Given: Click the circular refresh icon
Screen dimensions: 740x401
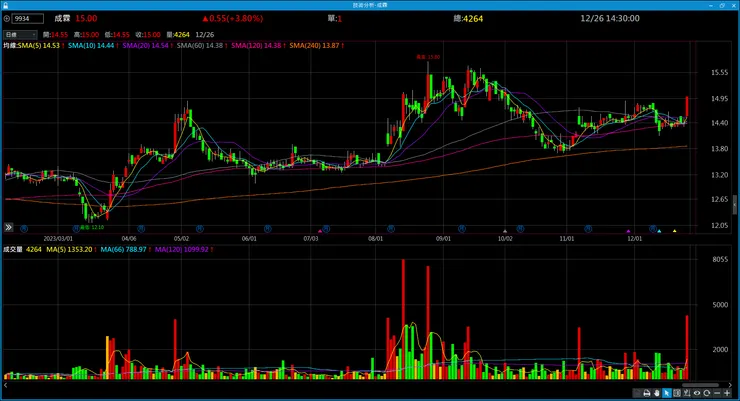Looking at the screenshot, I should 706,393.
